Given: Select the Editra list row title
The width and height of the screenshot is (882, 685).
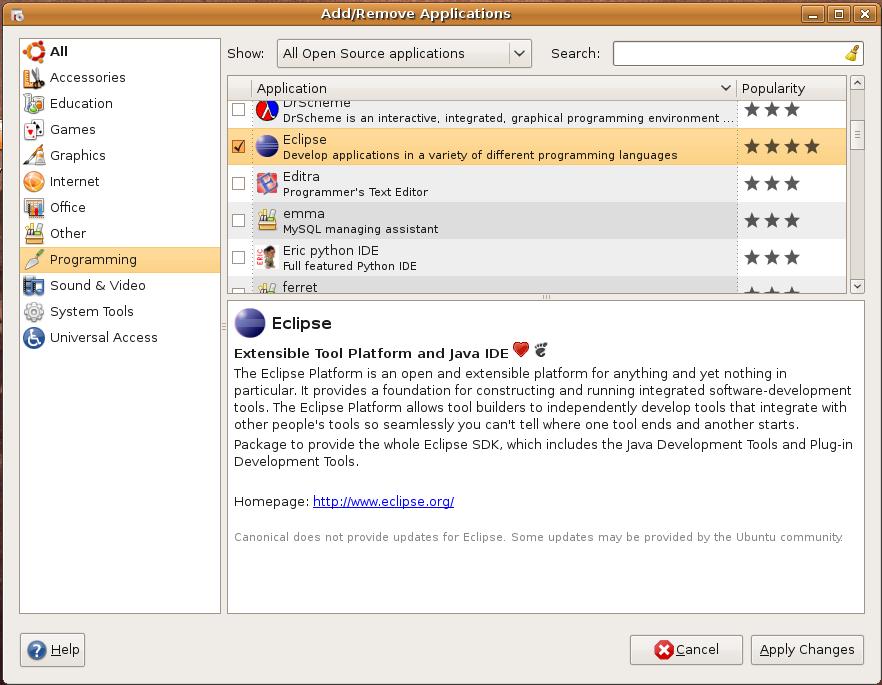Looking at the screenshot, I should tap(301, 177).
